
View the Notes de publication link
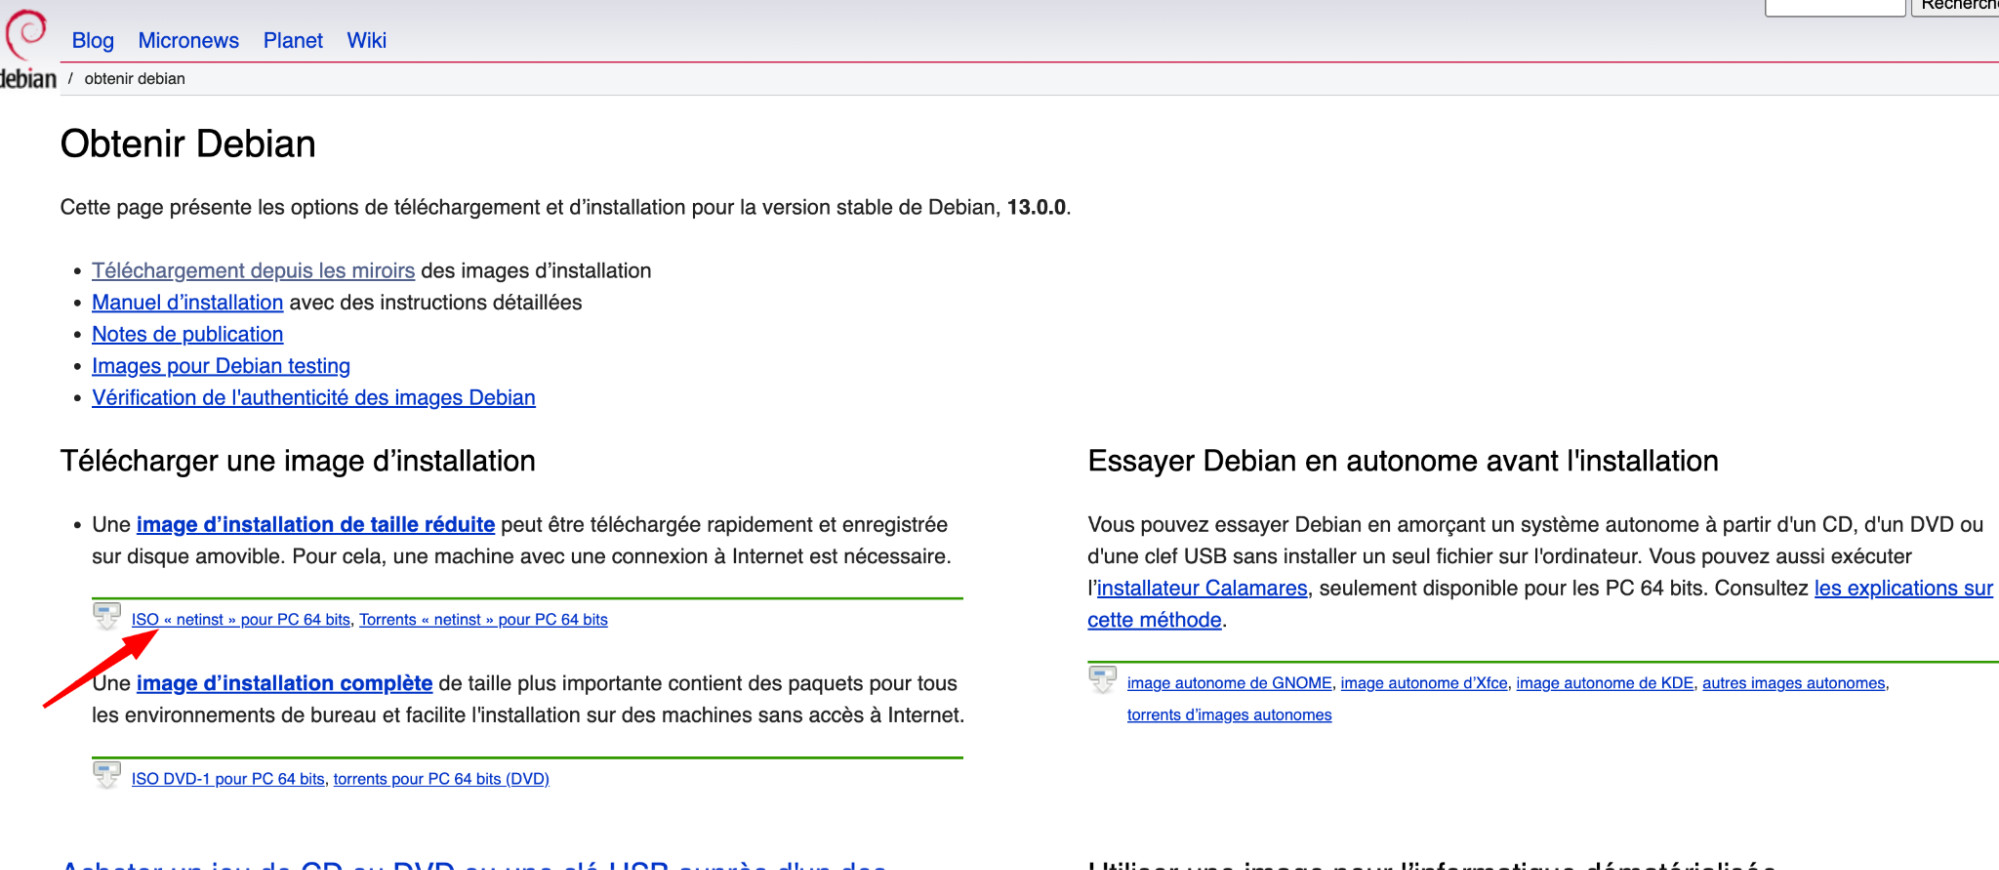[x=187, y=335]
